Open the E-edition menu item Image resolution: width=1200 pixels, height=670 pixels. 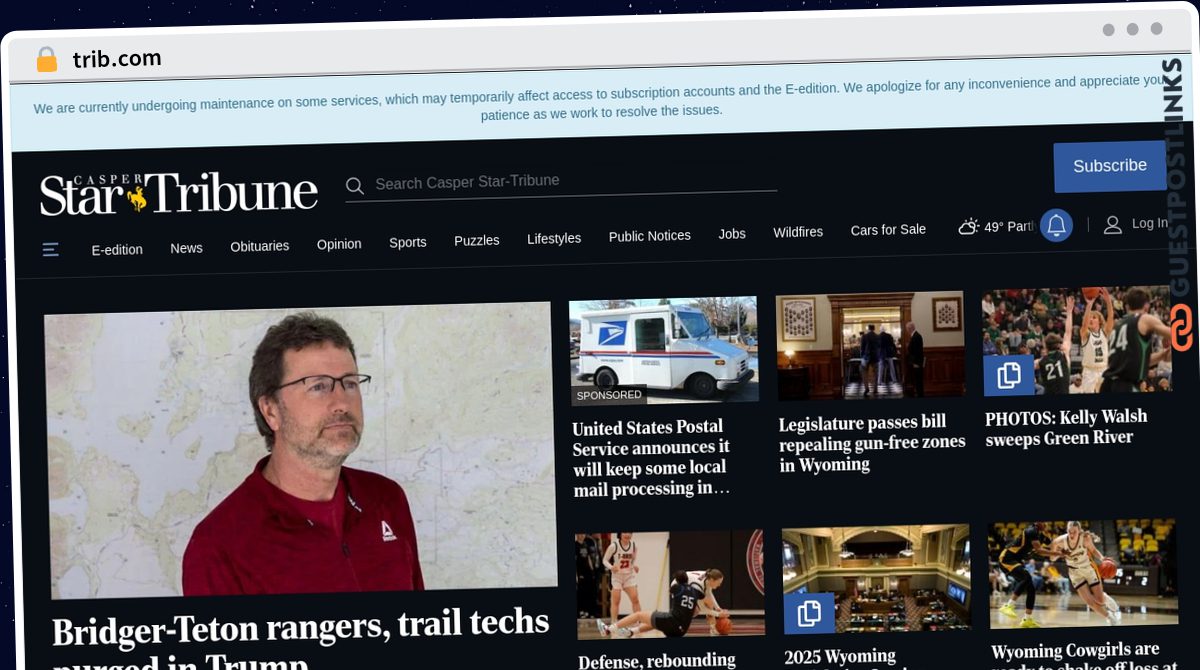pos(117,249)
